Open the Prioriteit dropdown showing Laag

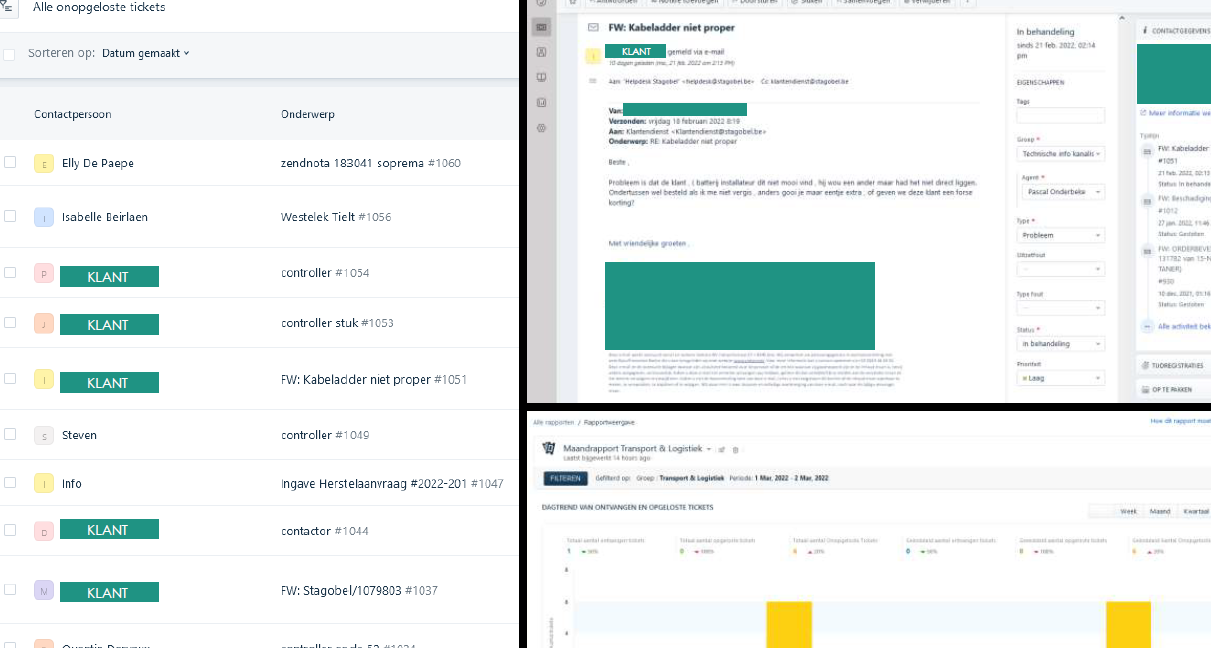(x=1060, y=379)
